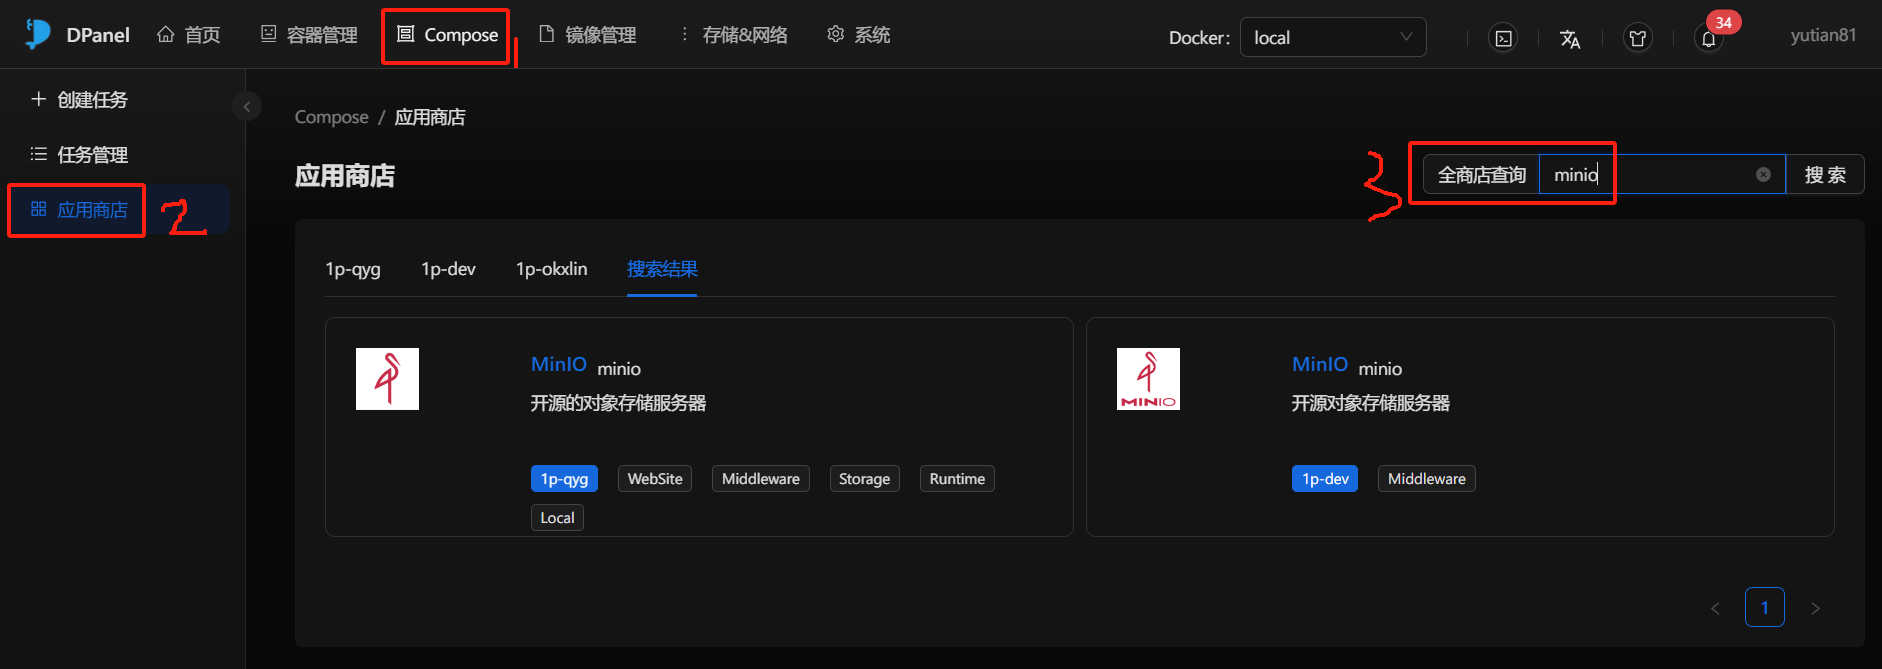Open the theme shirt icon
1882x669 pixels.
pos(1637,38)
